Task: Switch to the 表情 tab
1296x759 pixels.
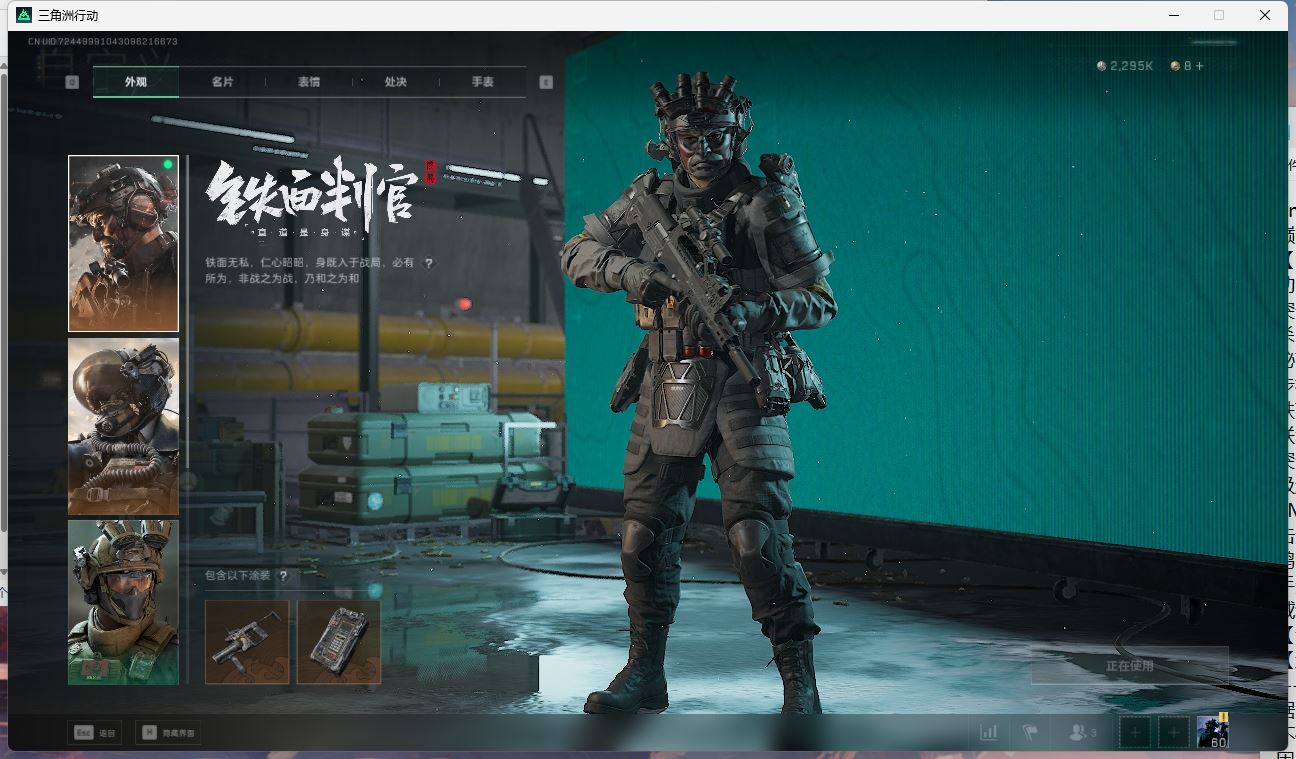Action: pos(309,82)
